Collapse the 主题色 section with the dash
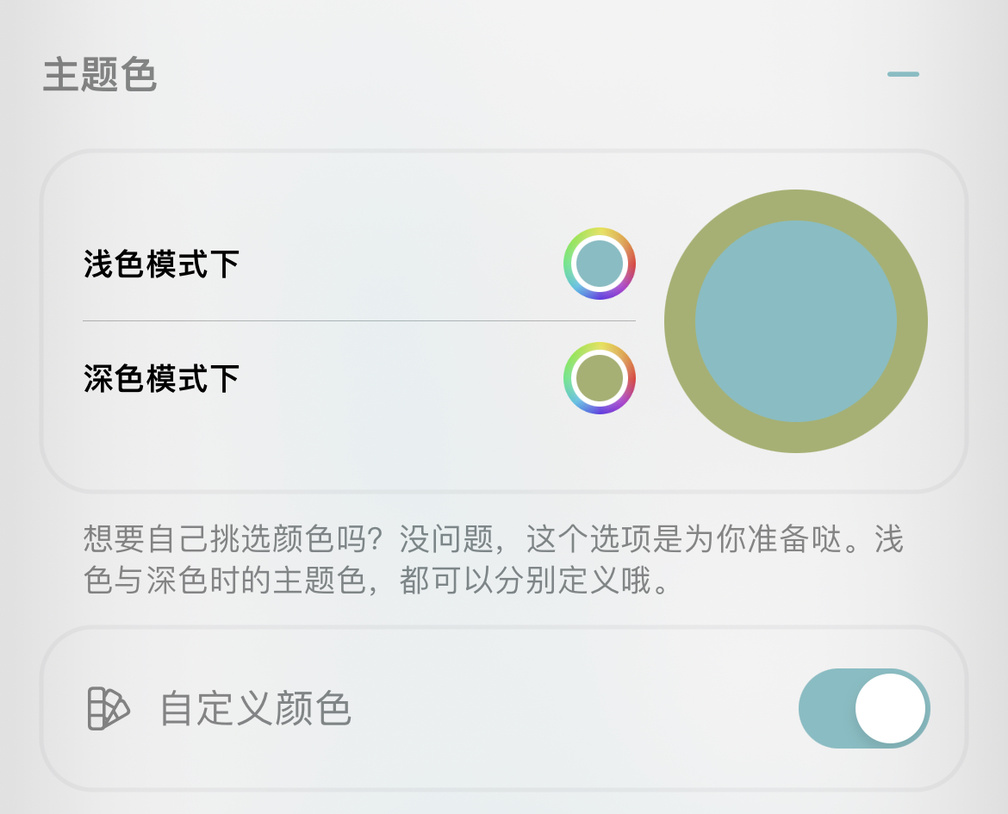Image resolution: width=1008 pixels, height=814 pixels. coord(902,74)
